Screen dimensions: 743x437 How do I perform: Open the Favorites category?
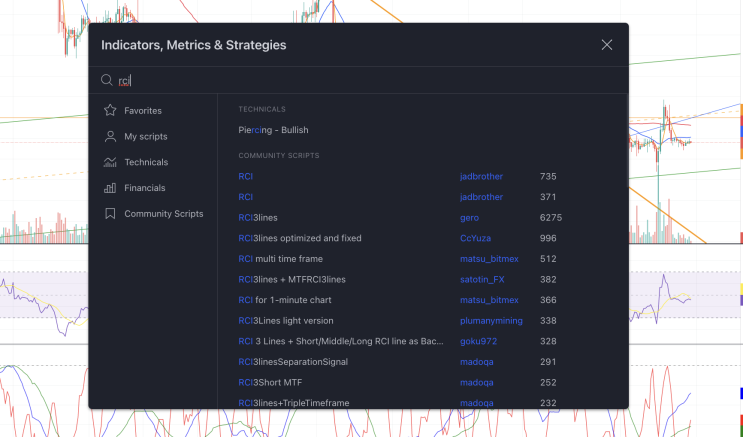point(142,111)
